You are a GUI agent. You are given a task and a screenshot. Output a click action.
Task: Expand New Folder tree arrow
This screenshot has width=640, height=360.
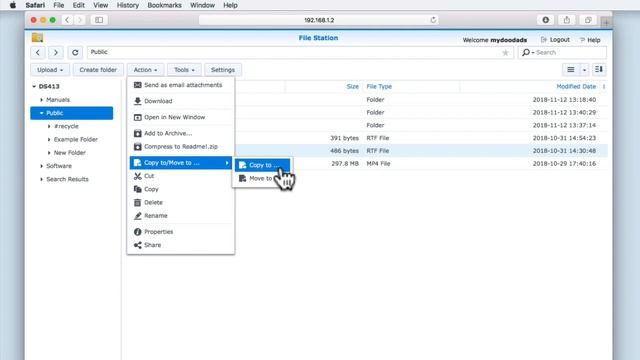(x=49, y=153)
